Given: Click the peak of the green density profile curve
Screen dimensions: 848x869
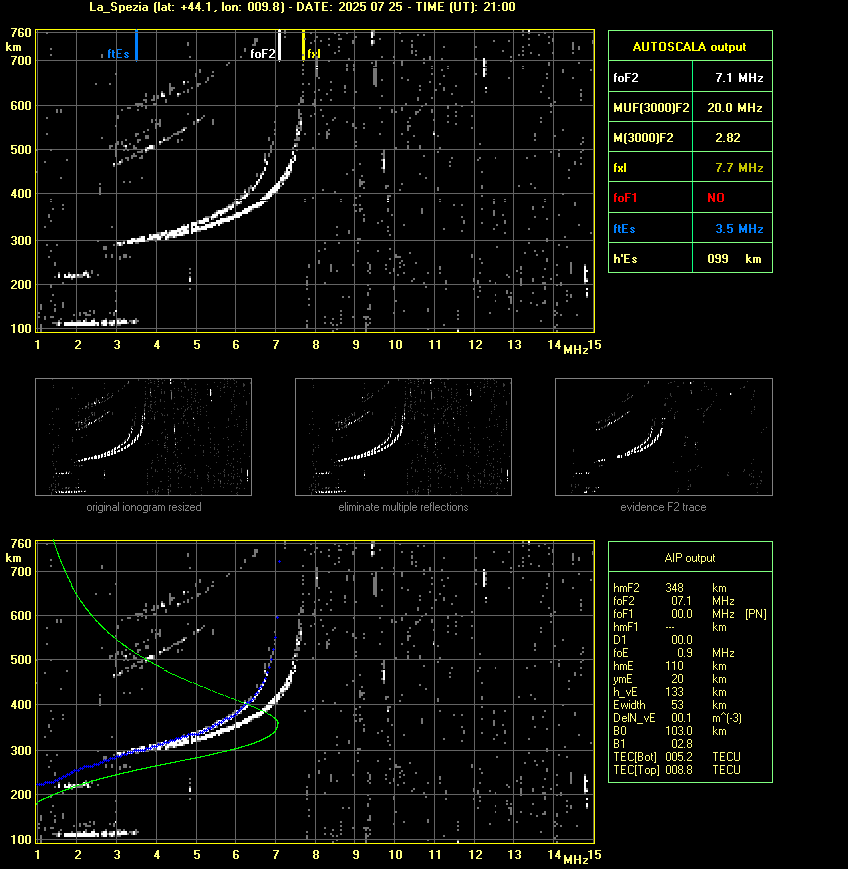Looking at the screenshot, I should point(277,723).
